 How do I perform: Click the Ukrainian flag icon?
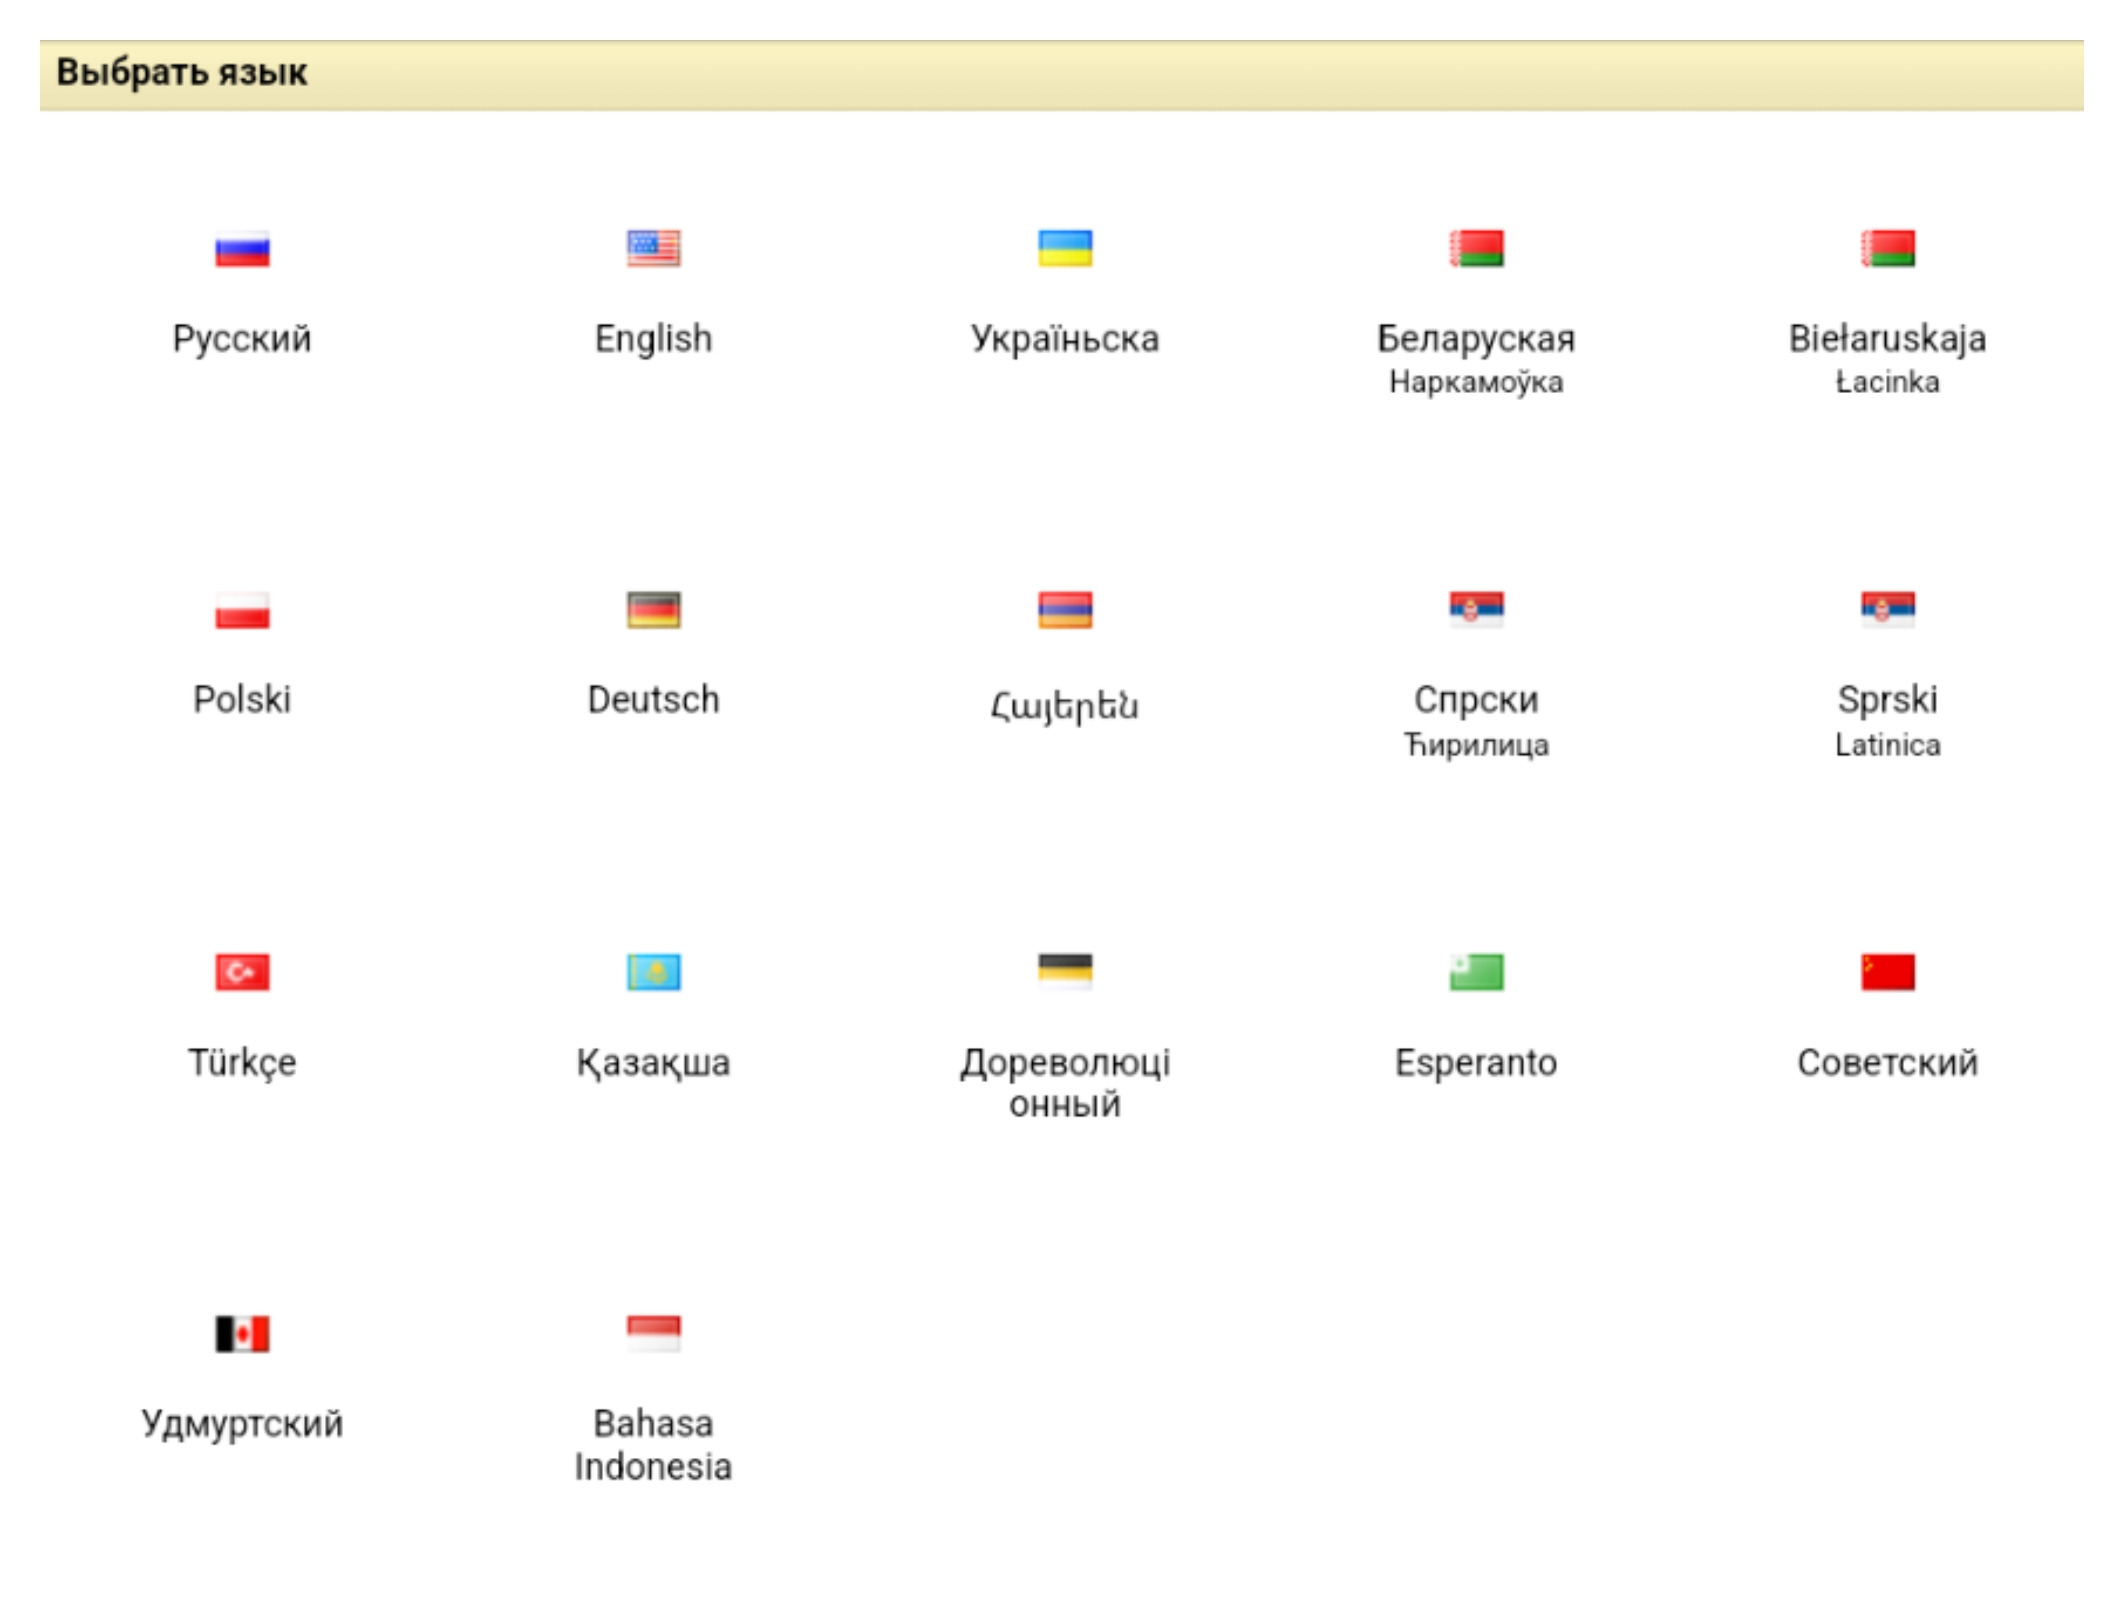click(x=1065, y=249)
